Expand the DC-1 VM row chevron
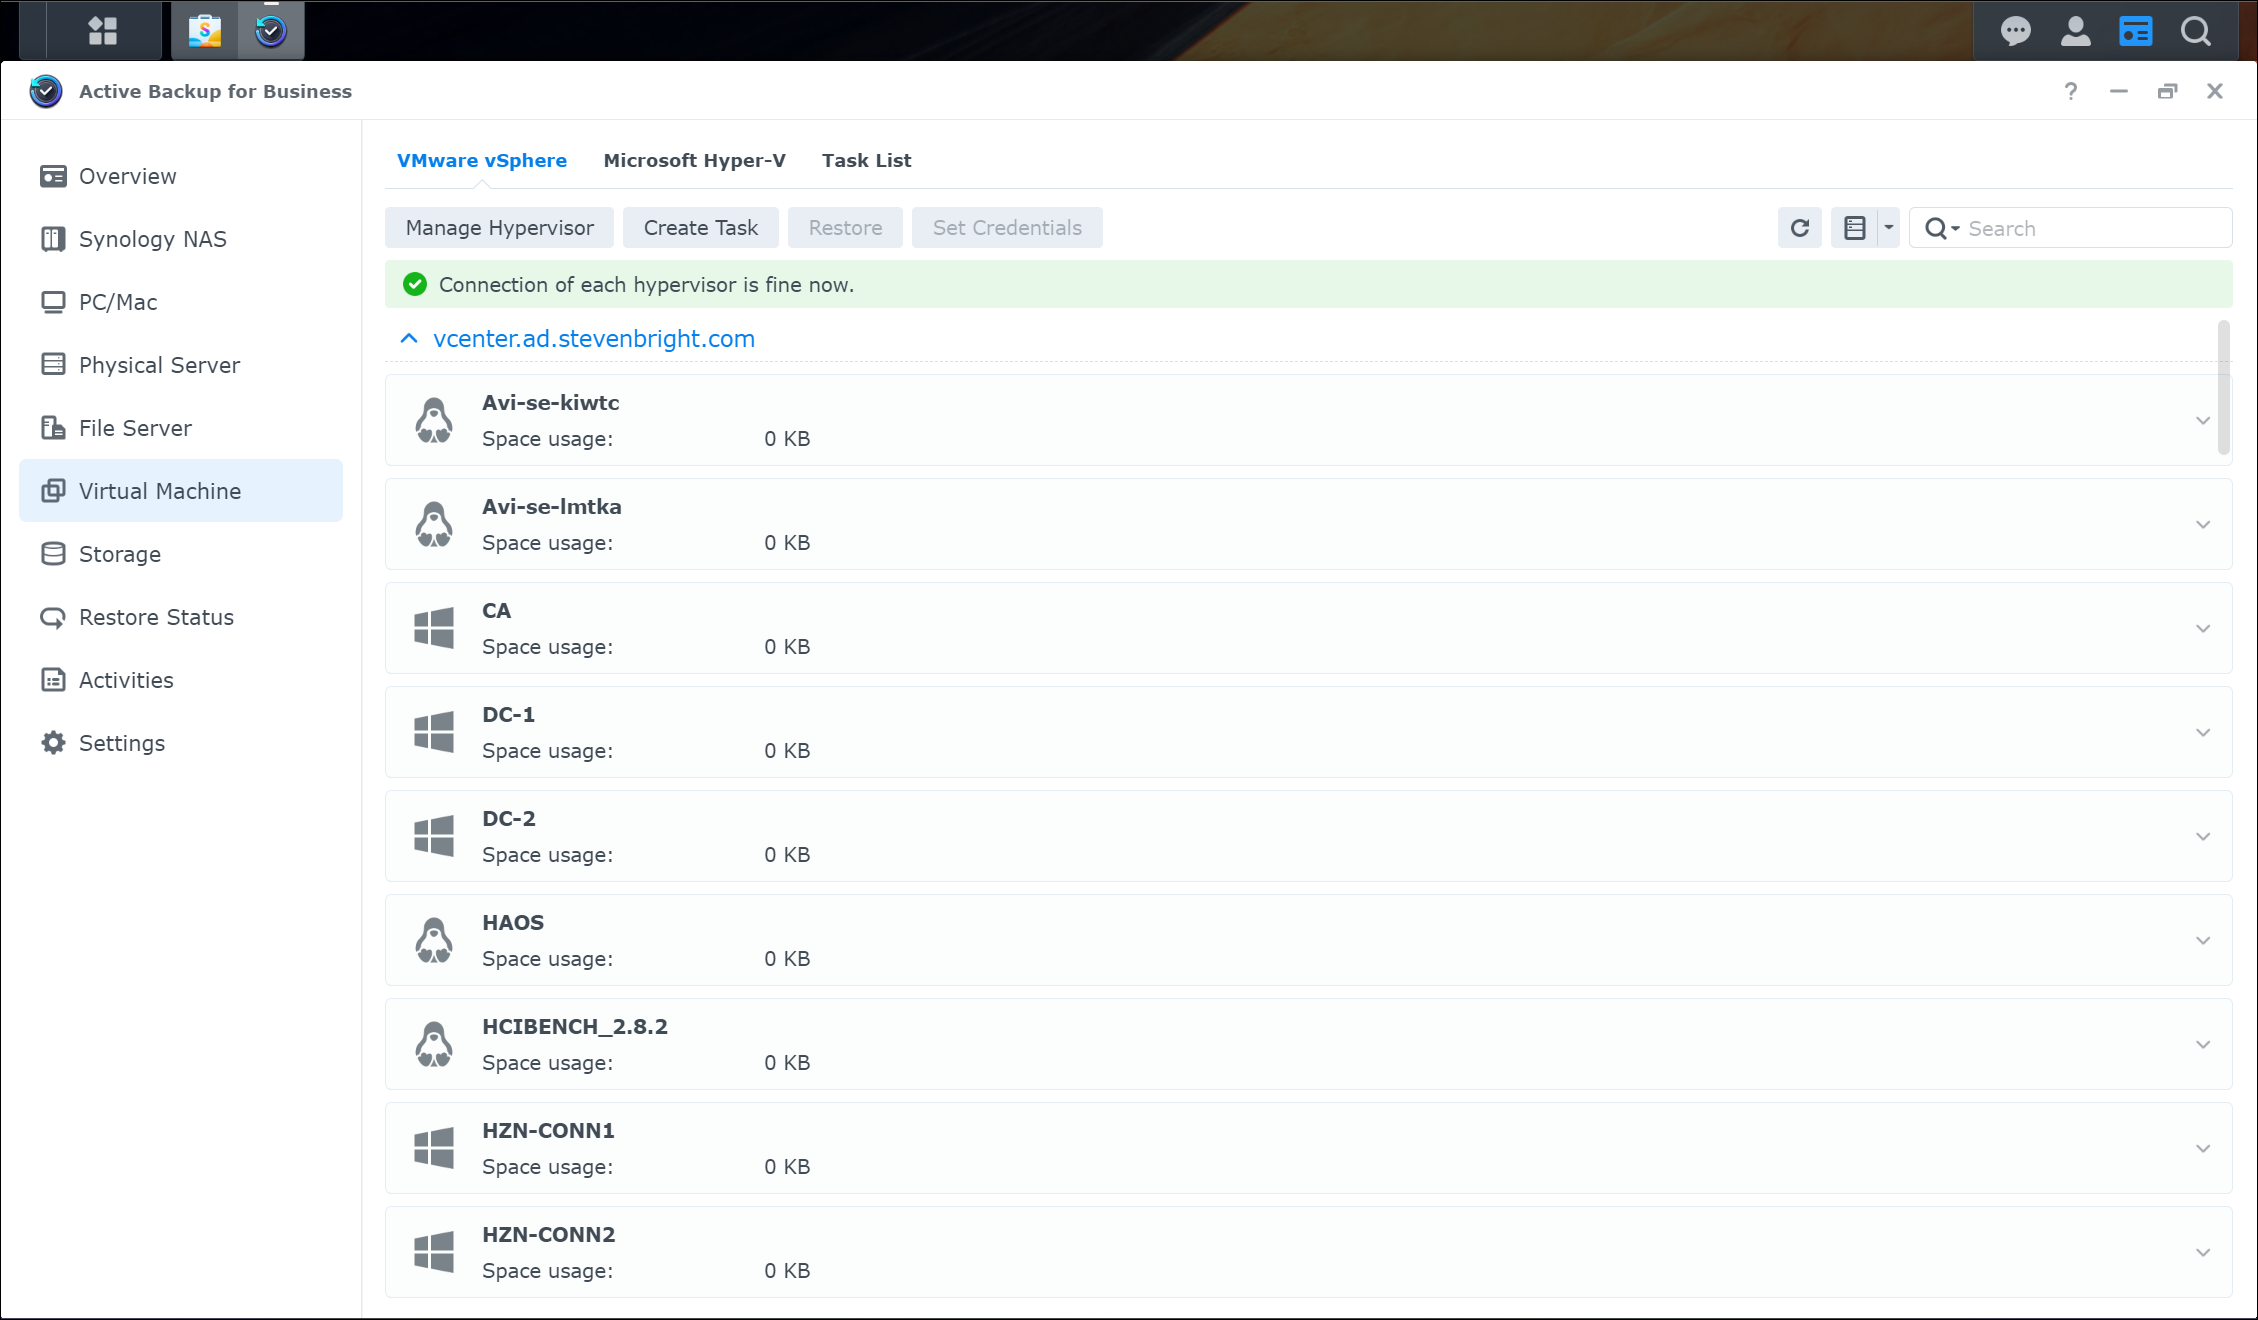Viewport: 2258px width, 1320px height. 2202,733
